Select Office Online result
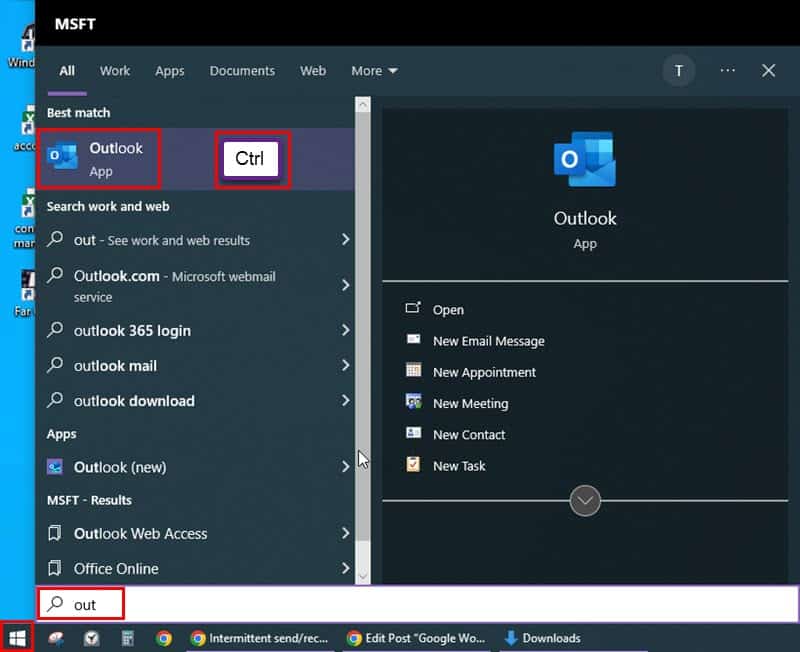 [195, 568]
